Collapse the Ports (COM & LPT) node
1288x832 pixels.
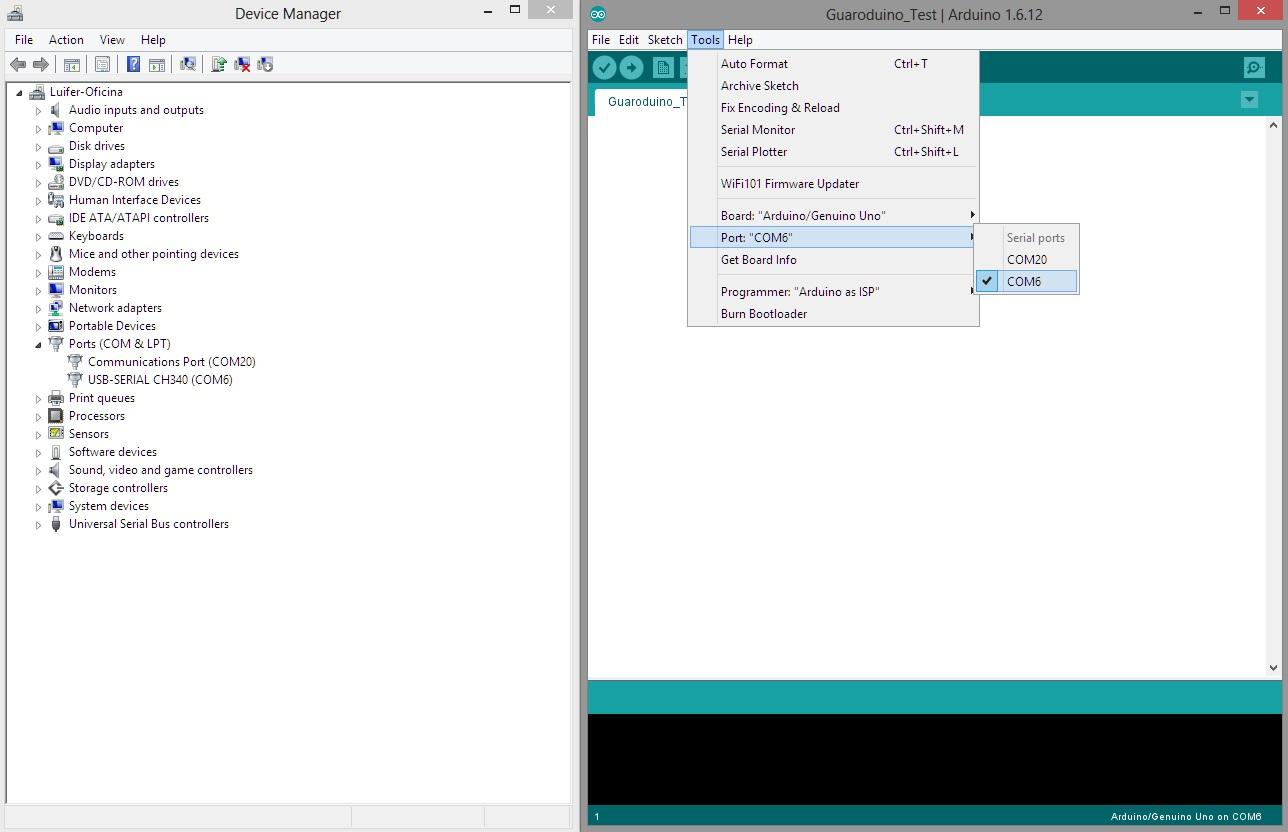(38, 344)
